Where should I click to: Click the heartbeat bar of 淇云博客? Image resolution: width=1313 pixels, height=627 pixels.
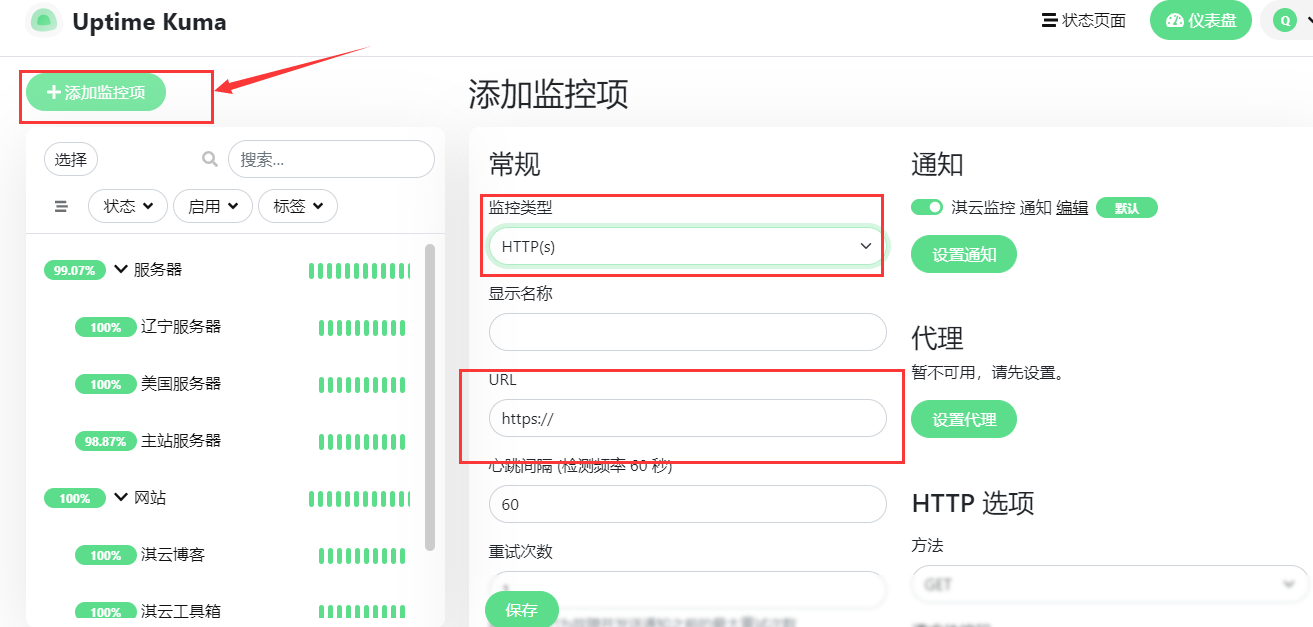363,555
